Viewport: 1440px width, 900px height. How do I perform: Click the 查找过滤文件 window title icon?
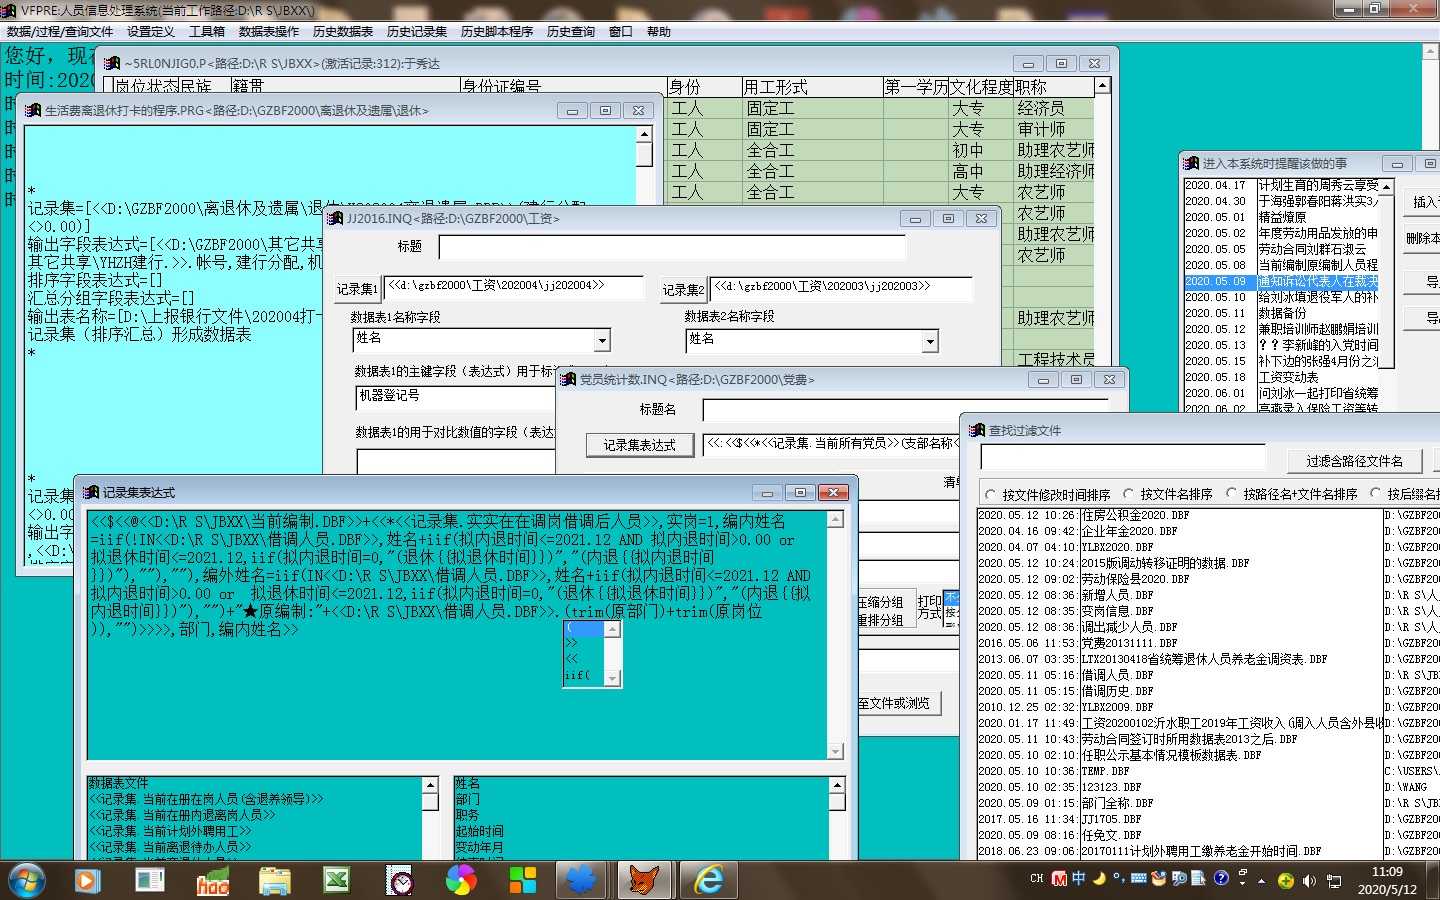[x=977, y=430]
